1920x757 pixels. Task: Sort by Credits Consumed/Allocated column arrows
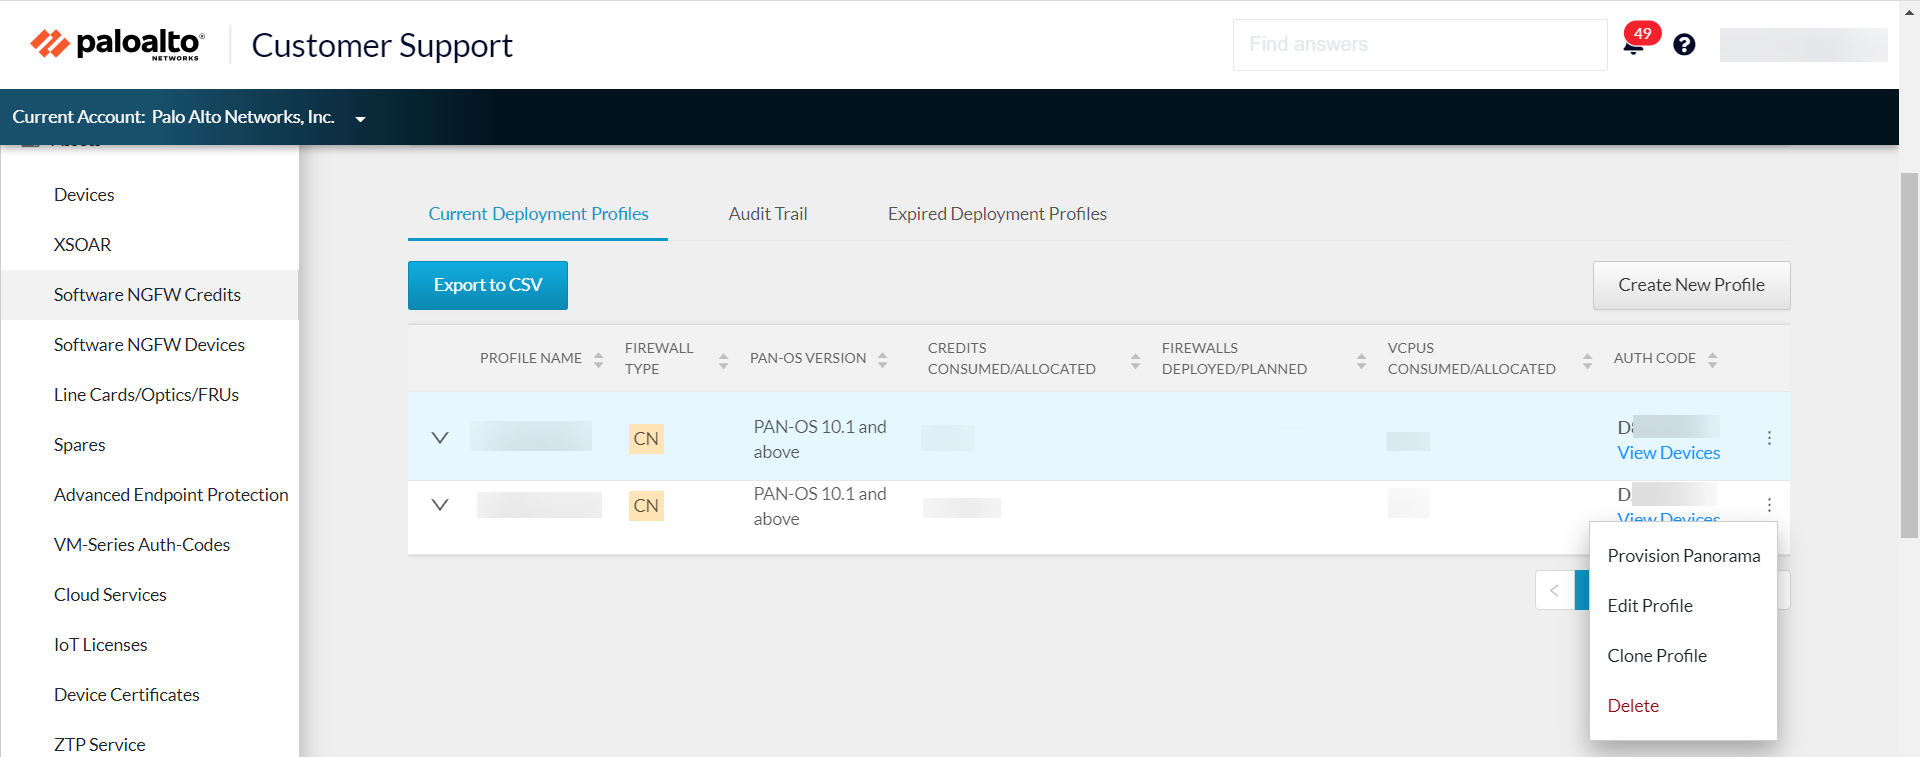tap(1135, 359)
